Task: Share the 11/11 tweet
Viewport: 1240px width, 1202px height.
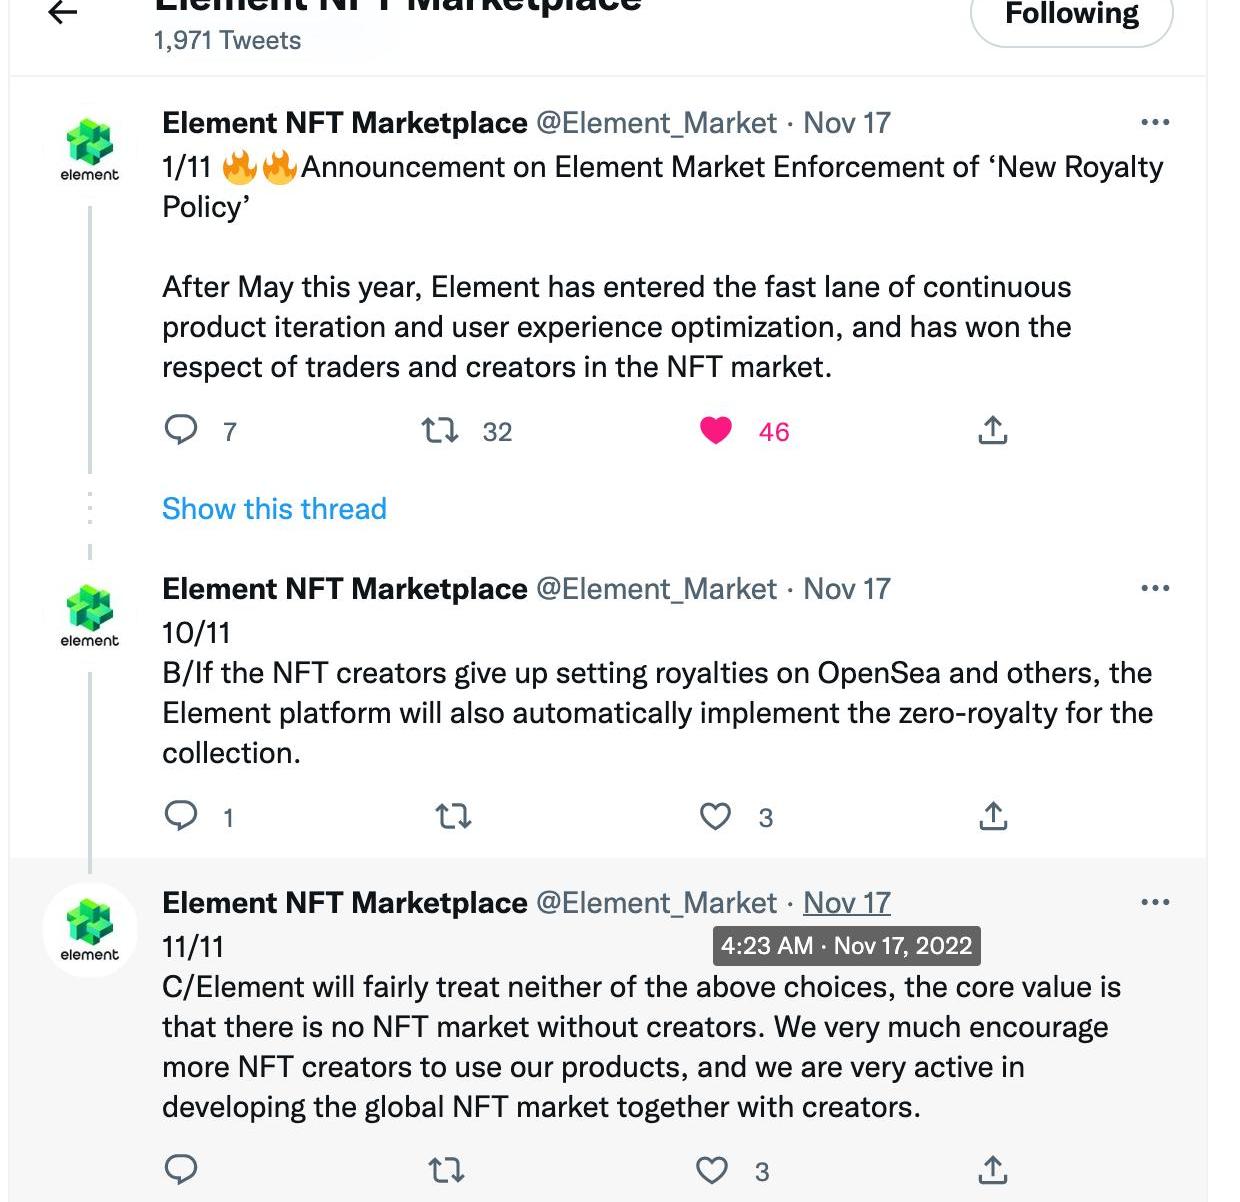Action: 992,1169
